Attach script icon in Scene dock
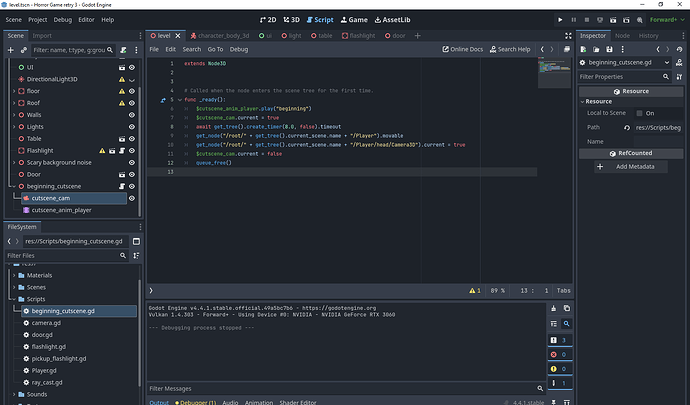 [x=124, y=50]
